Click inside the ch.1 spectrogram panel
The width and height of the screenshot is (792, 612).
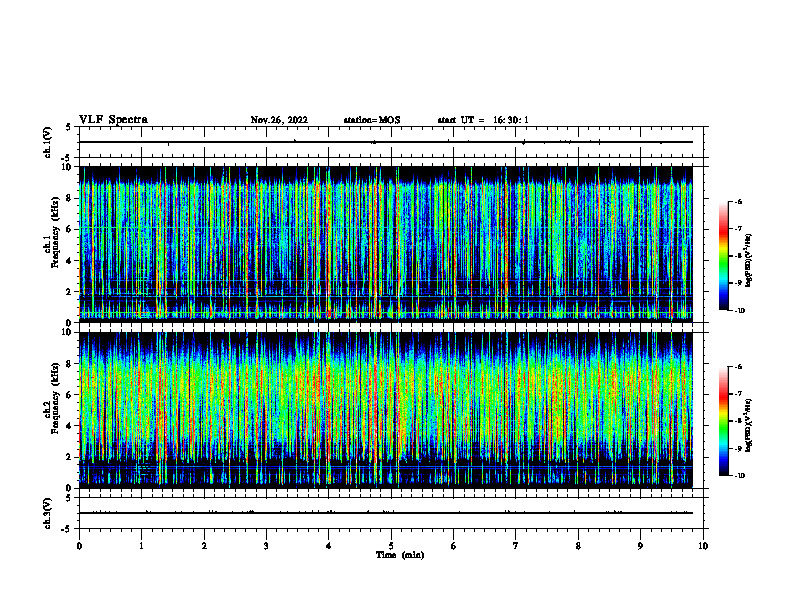pos(385,244)
